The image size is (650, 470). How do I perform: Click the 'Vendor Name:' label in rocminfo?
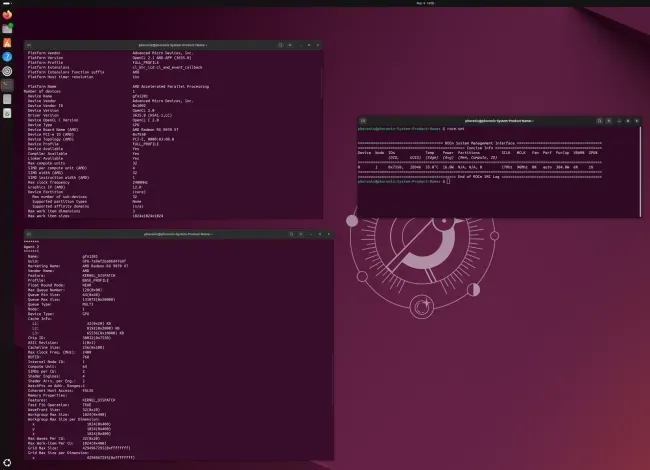coord(41,271)
